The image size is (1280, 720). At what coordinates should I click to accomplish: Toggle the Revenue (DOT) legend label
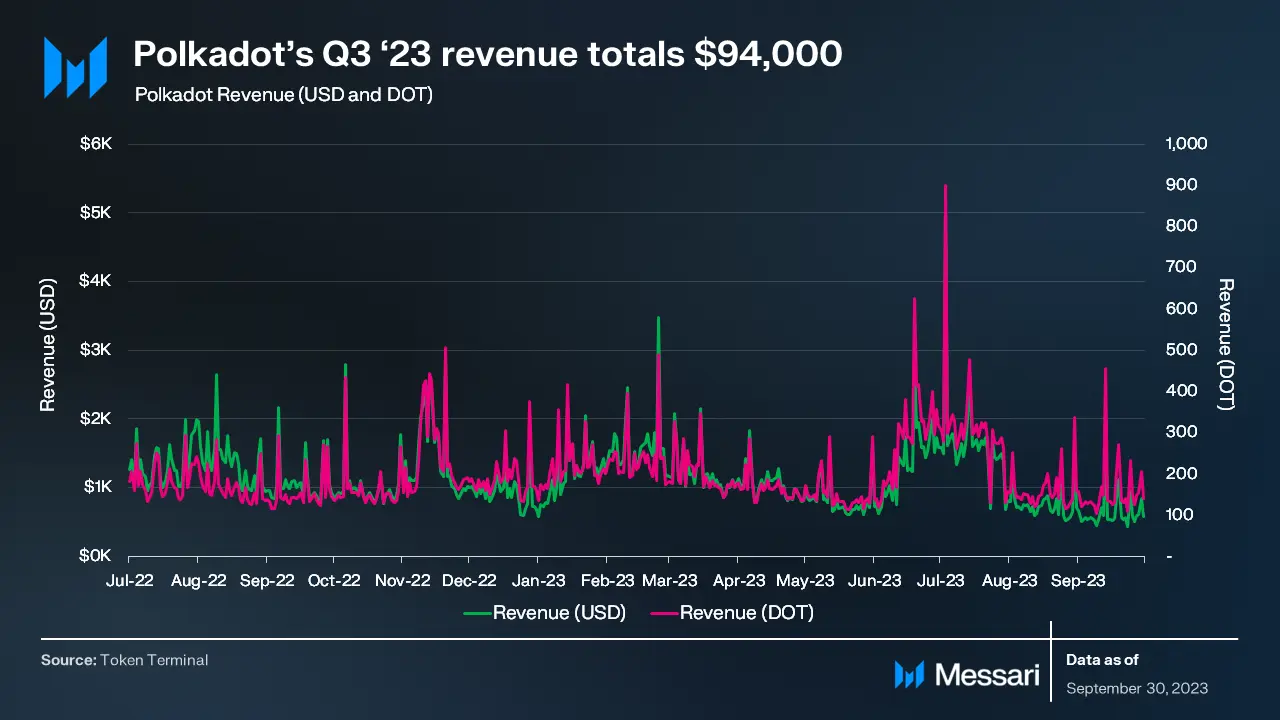click(746, 613)
